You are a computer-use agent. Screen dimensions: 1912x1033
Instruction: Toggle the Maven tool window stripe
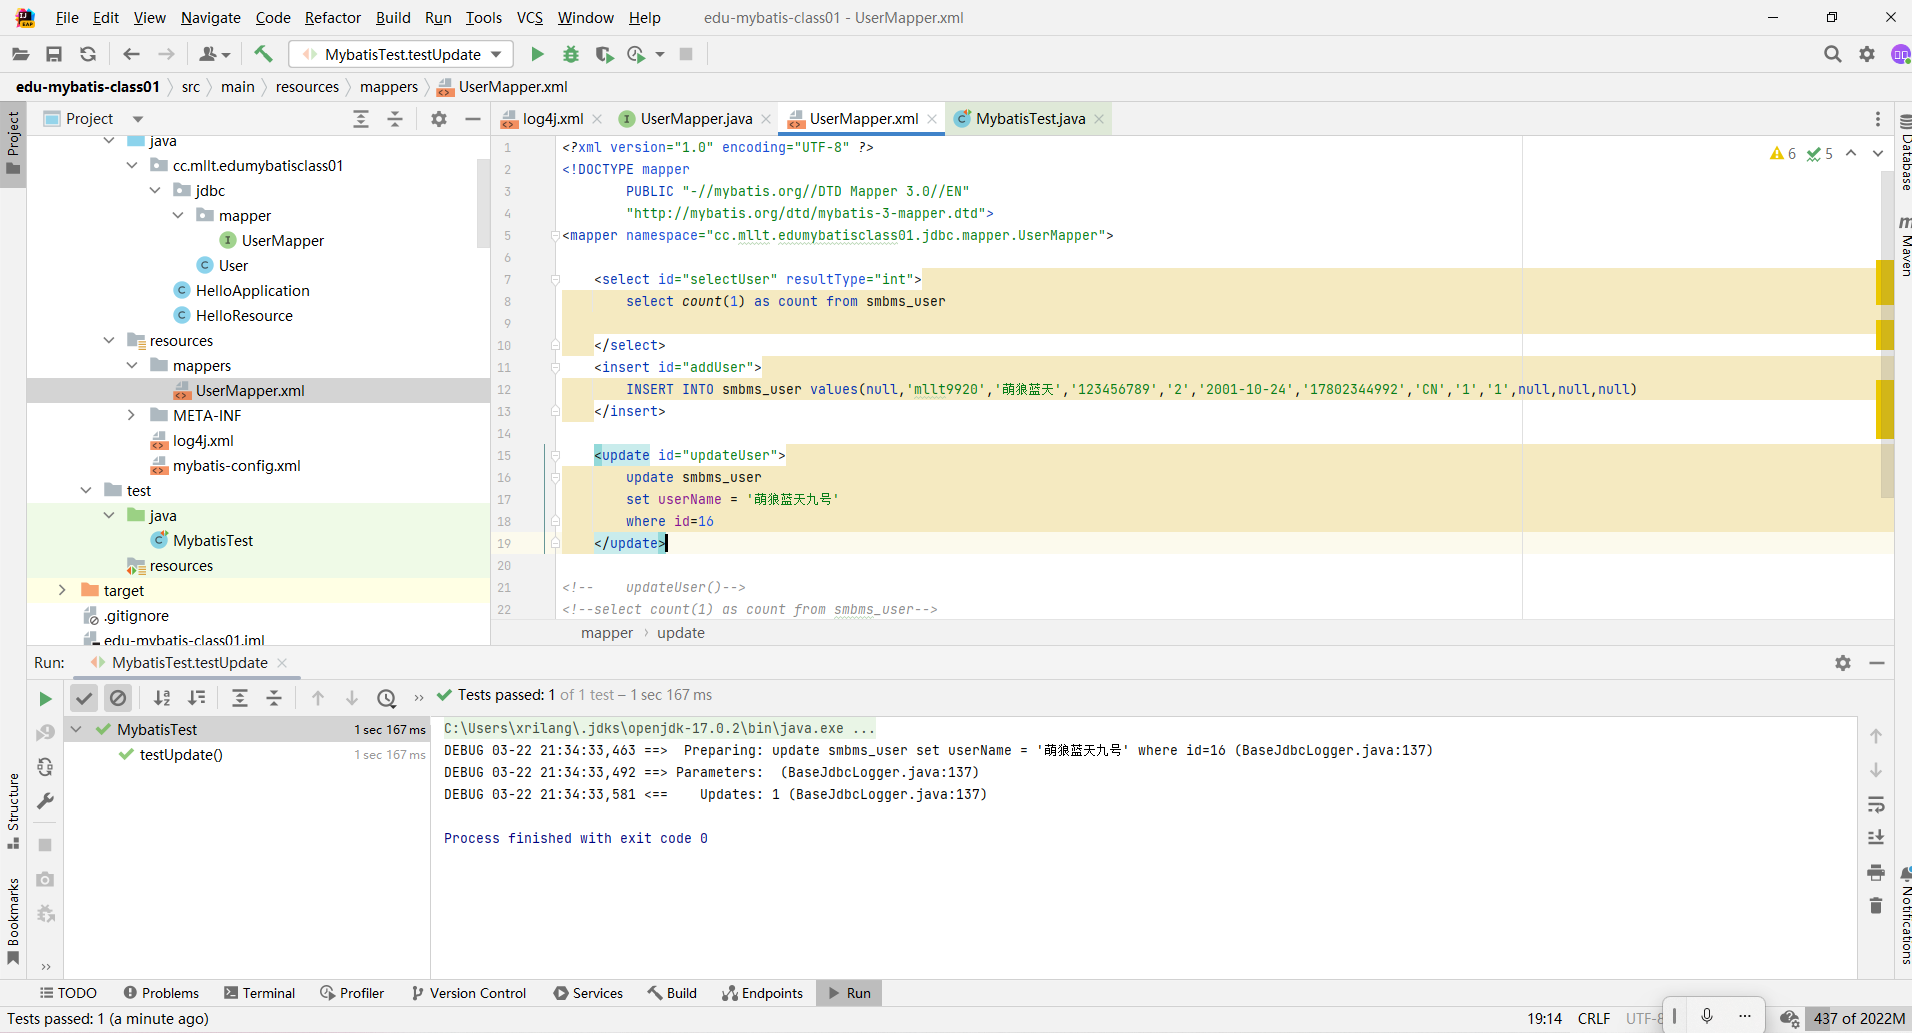click(1905, 246)
